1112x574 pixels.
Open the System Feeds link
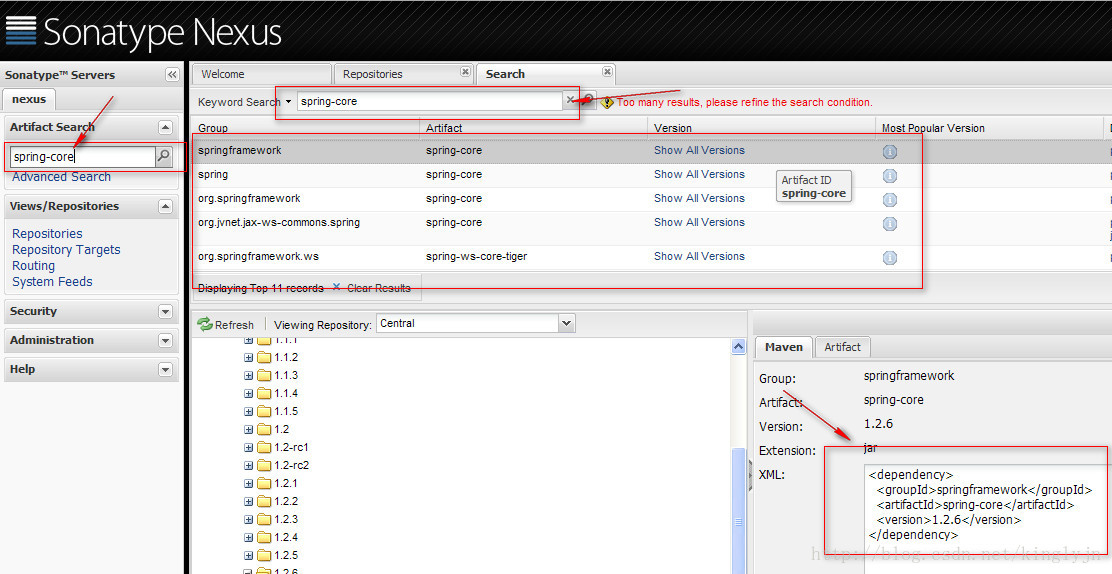(x=52, y=282)
